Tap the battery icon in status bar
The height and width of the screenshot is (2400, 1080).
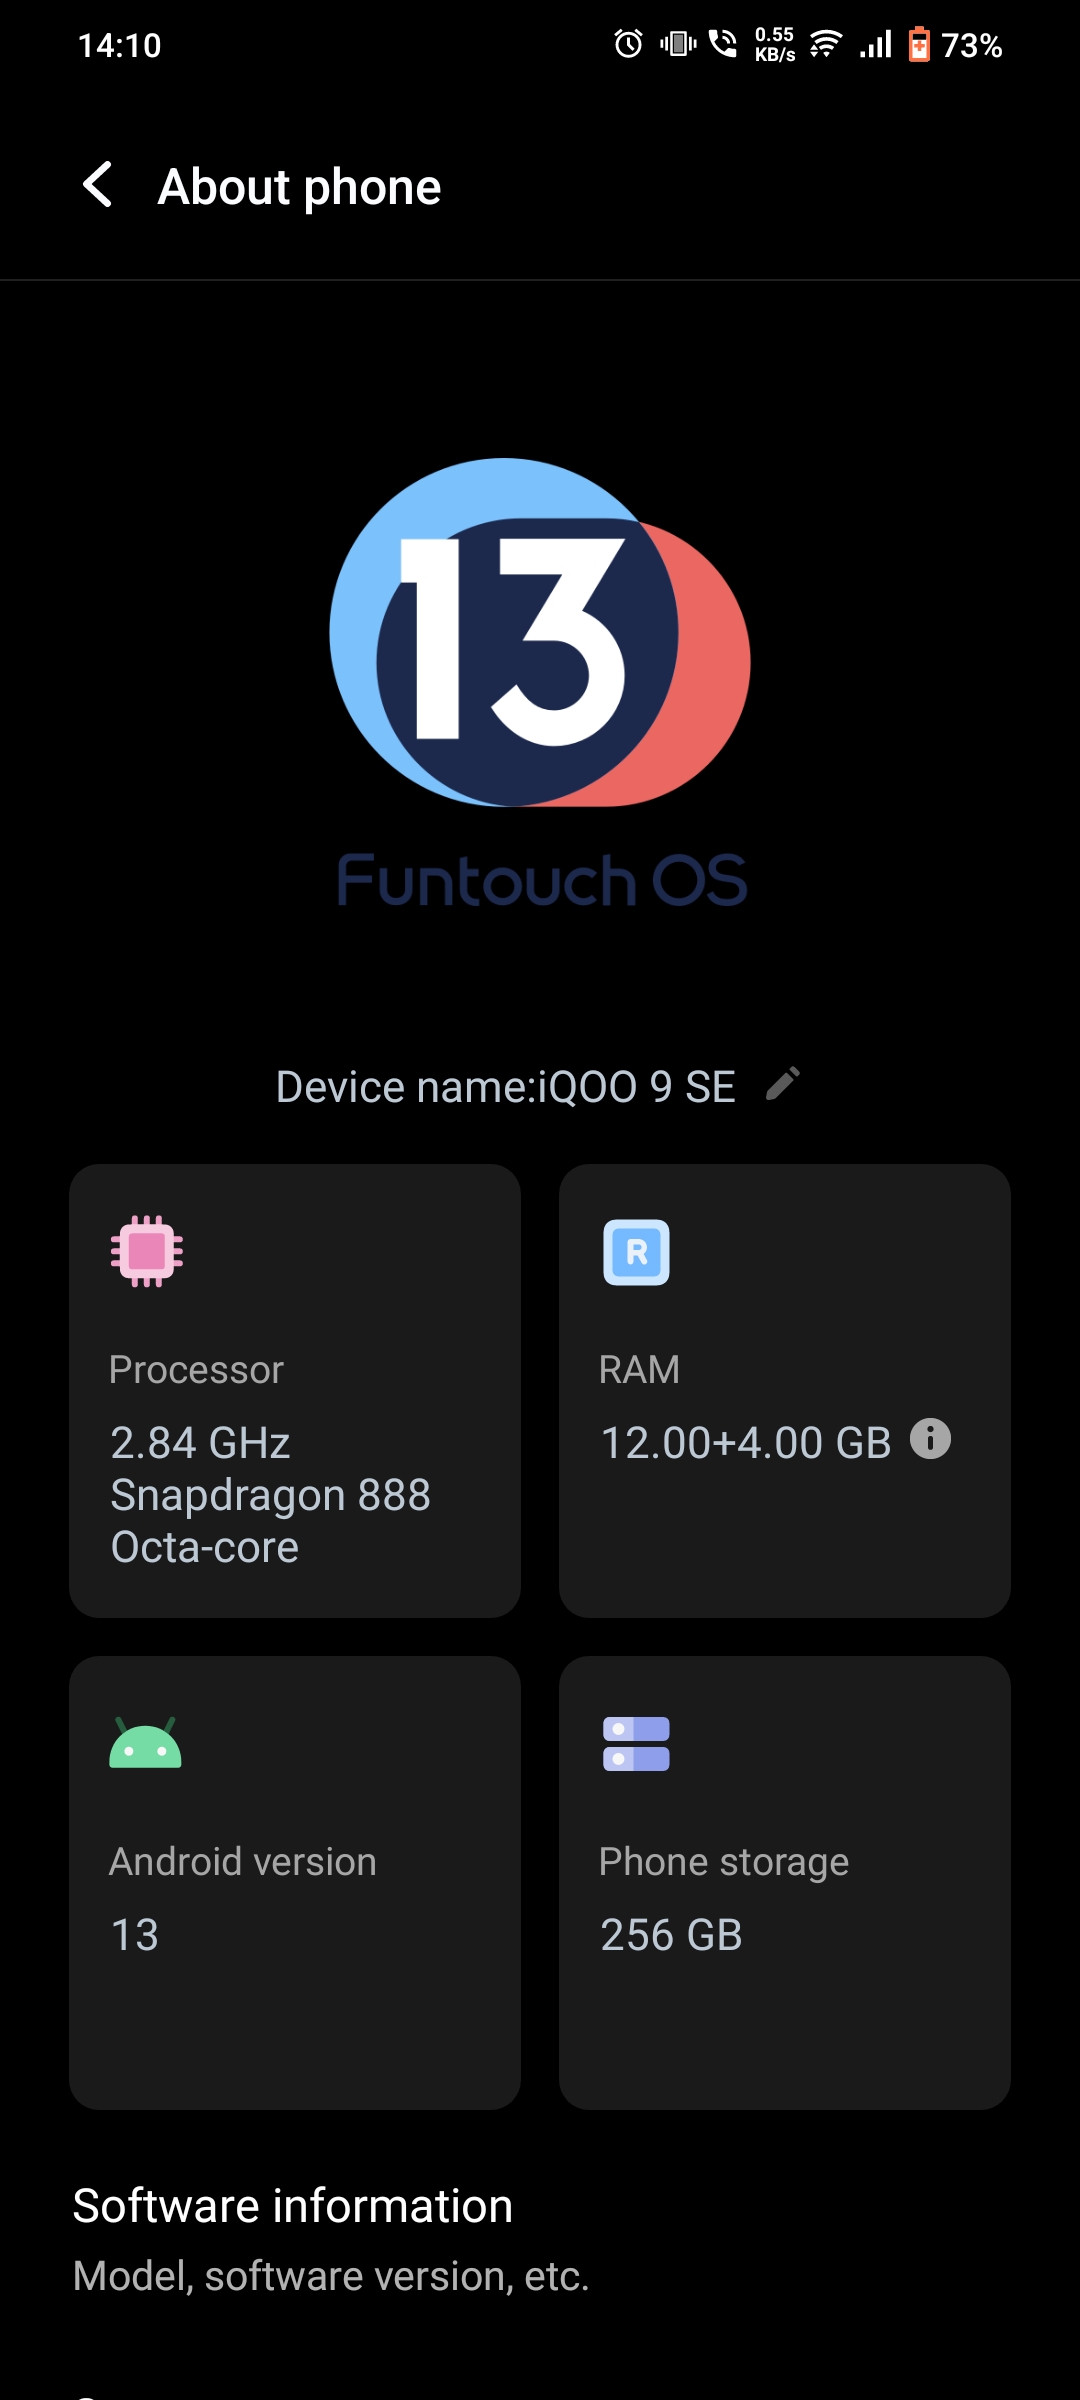918,45
